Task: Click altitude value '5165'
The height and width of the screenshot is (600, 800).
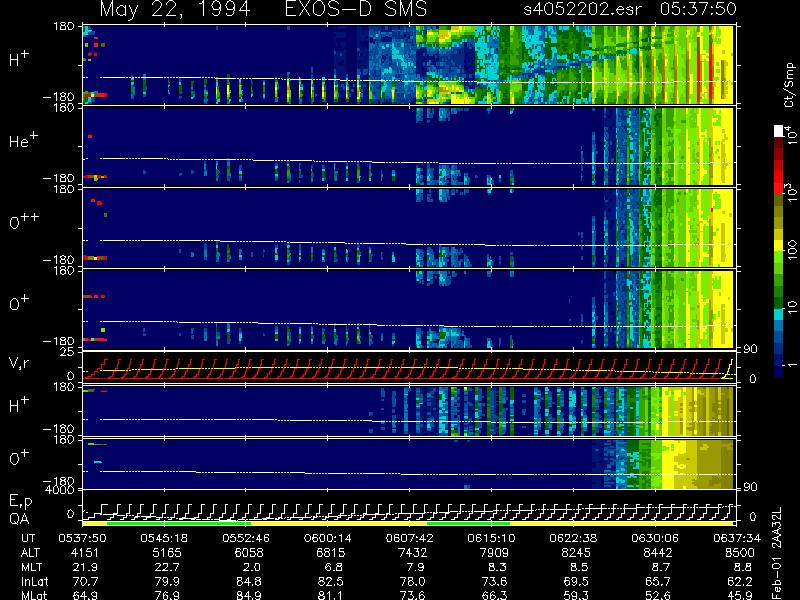Action: pyautogui.click(x=167, y=553)
